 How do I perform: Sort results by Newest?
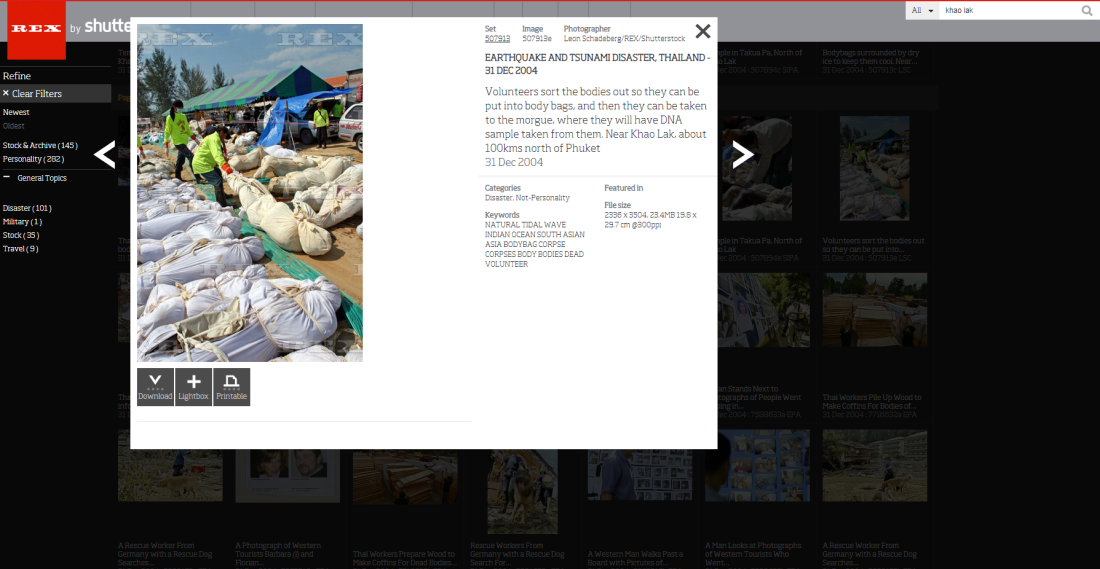point(16,112)
